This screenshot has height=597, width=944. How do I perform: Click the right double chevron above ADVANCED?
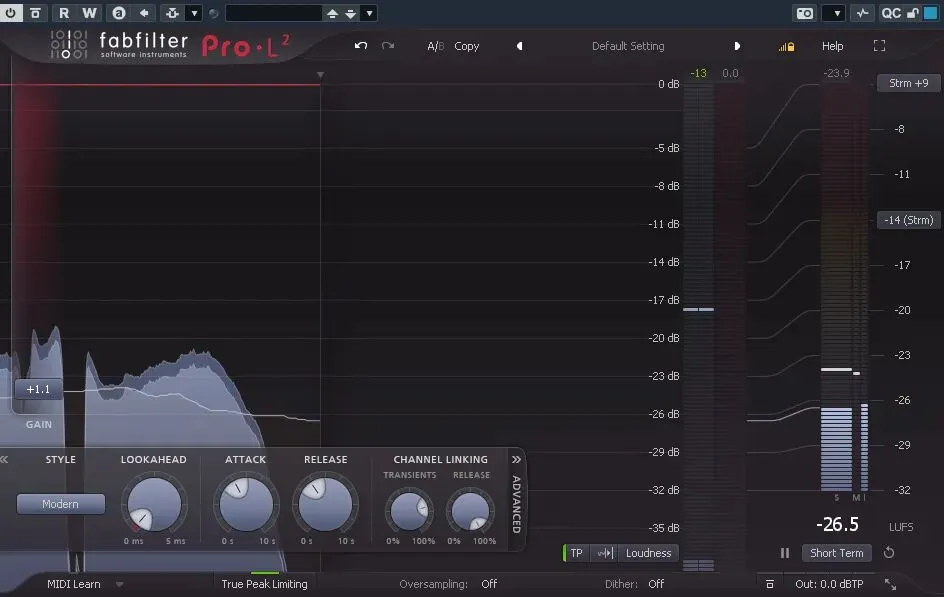click(x=517, y=460)
